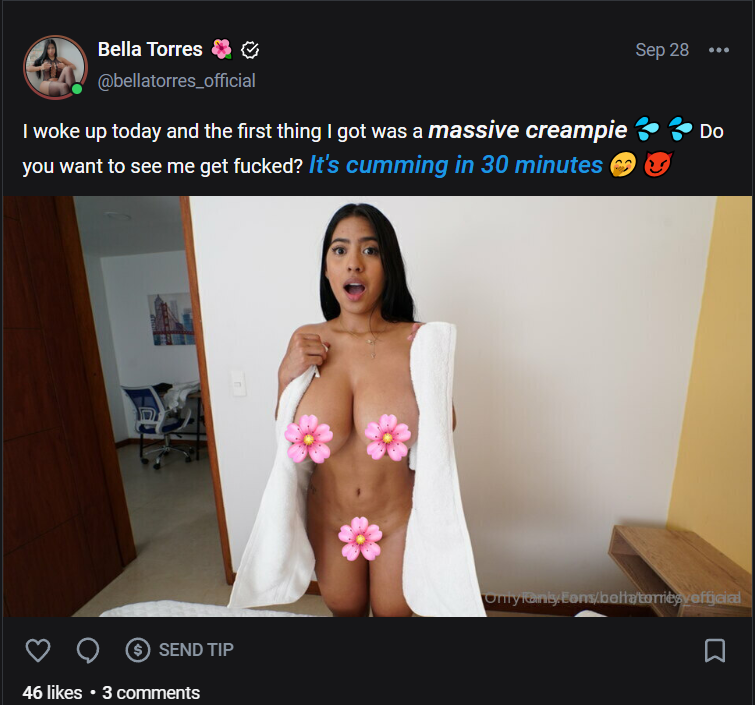
Task: View the 46 likes list
Action: tap(52, 692)
